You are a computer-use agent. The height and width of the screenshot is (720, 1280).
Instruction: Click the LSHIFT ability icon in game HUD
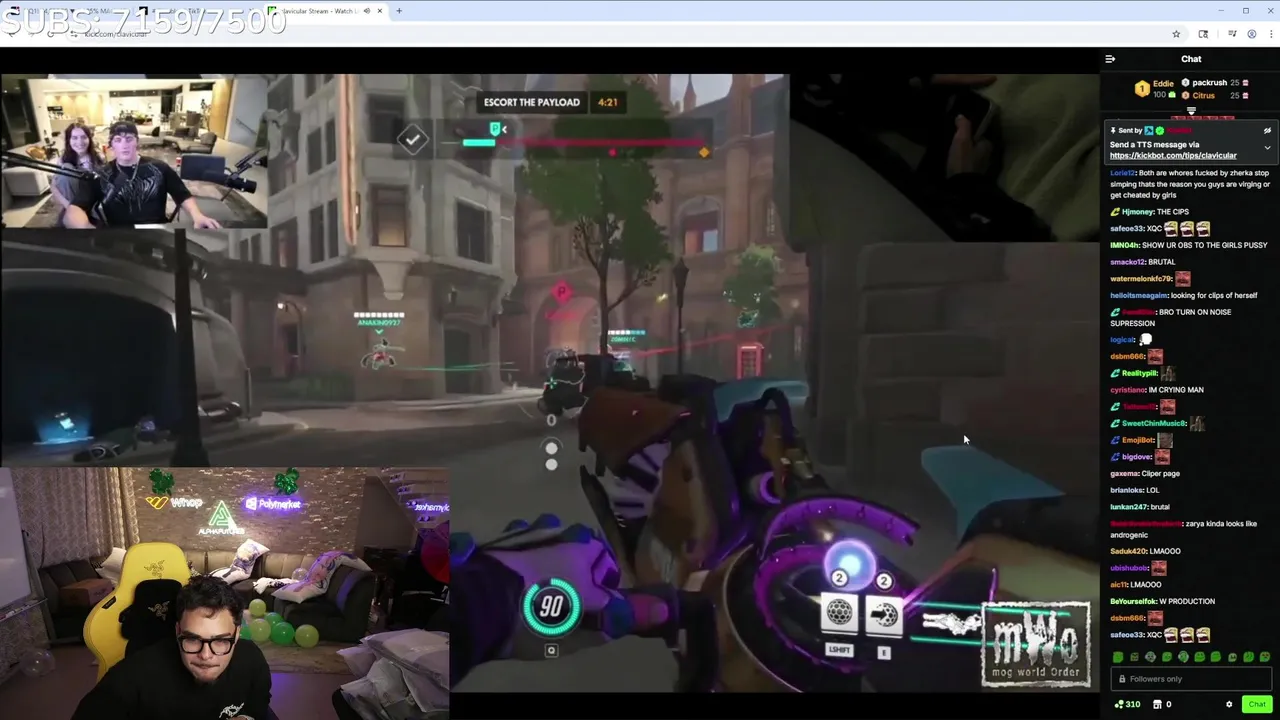[x=839, y=615]
